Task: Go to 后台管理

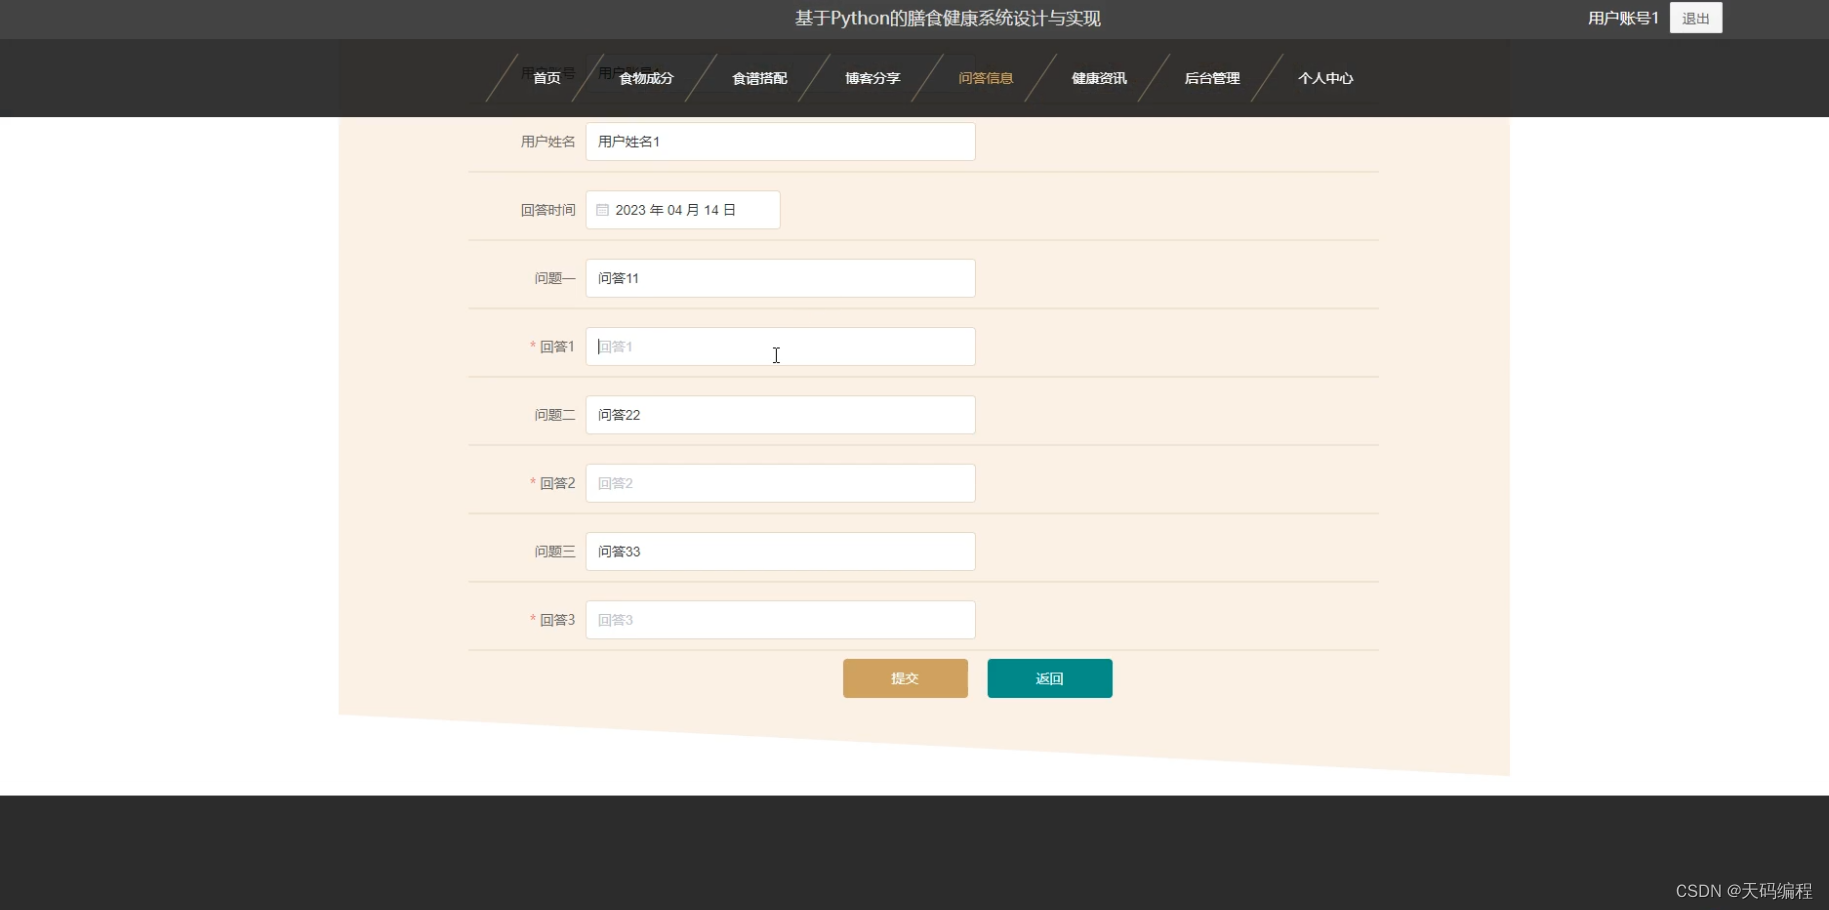Action: click(1212, 78)
